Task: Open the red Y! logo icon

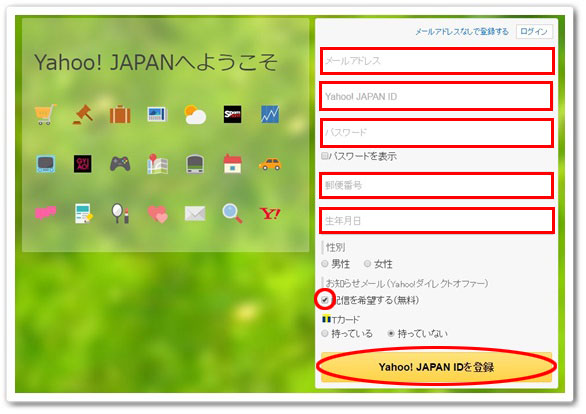Action: tap(270, 213)
